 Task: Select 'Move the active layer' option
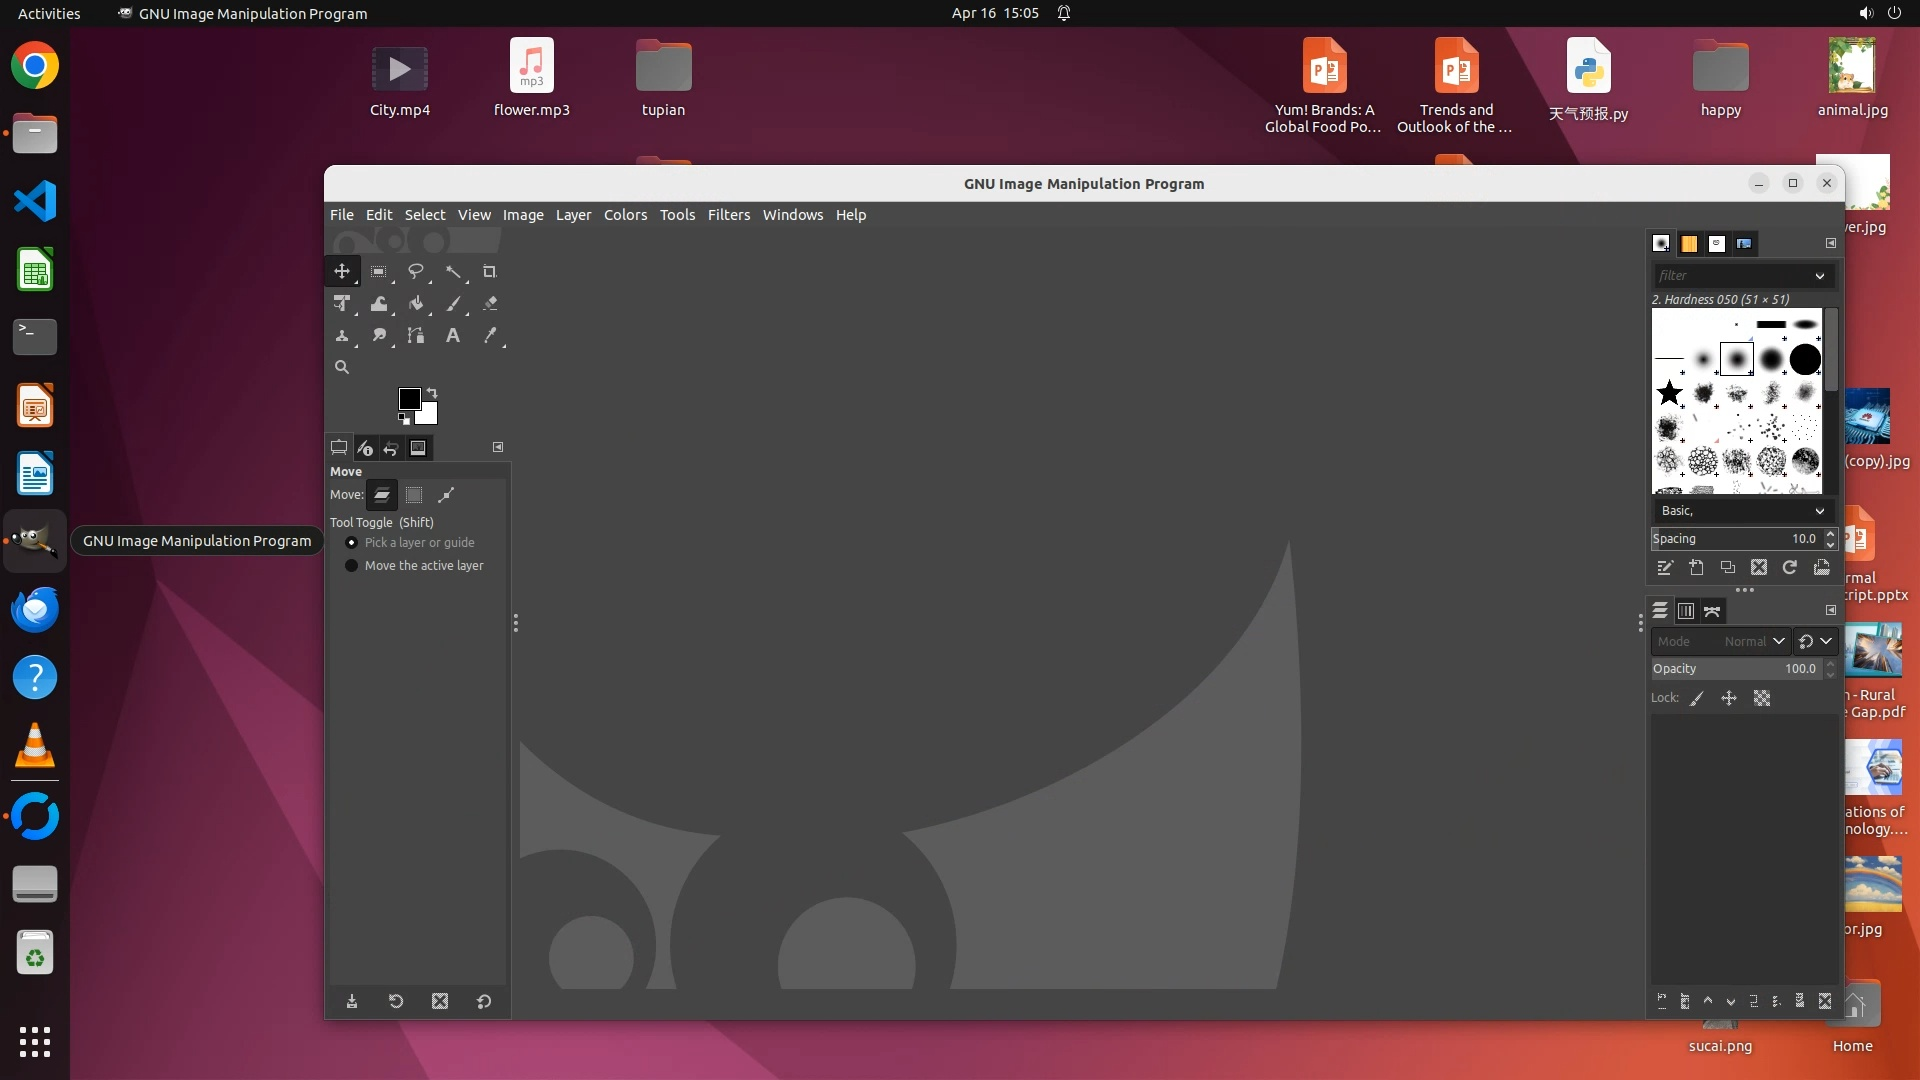pyautogui.click(x=352, y=566)
